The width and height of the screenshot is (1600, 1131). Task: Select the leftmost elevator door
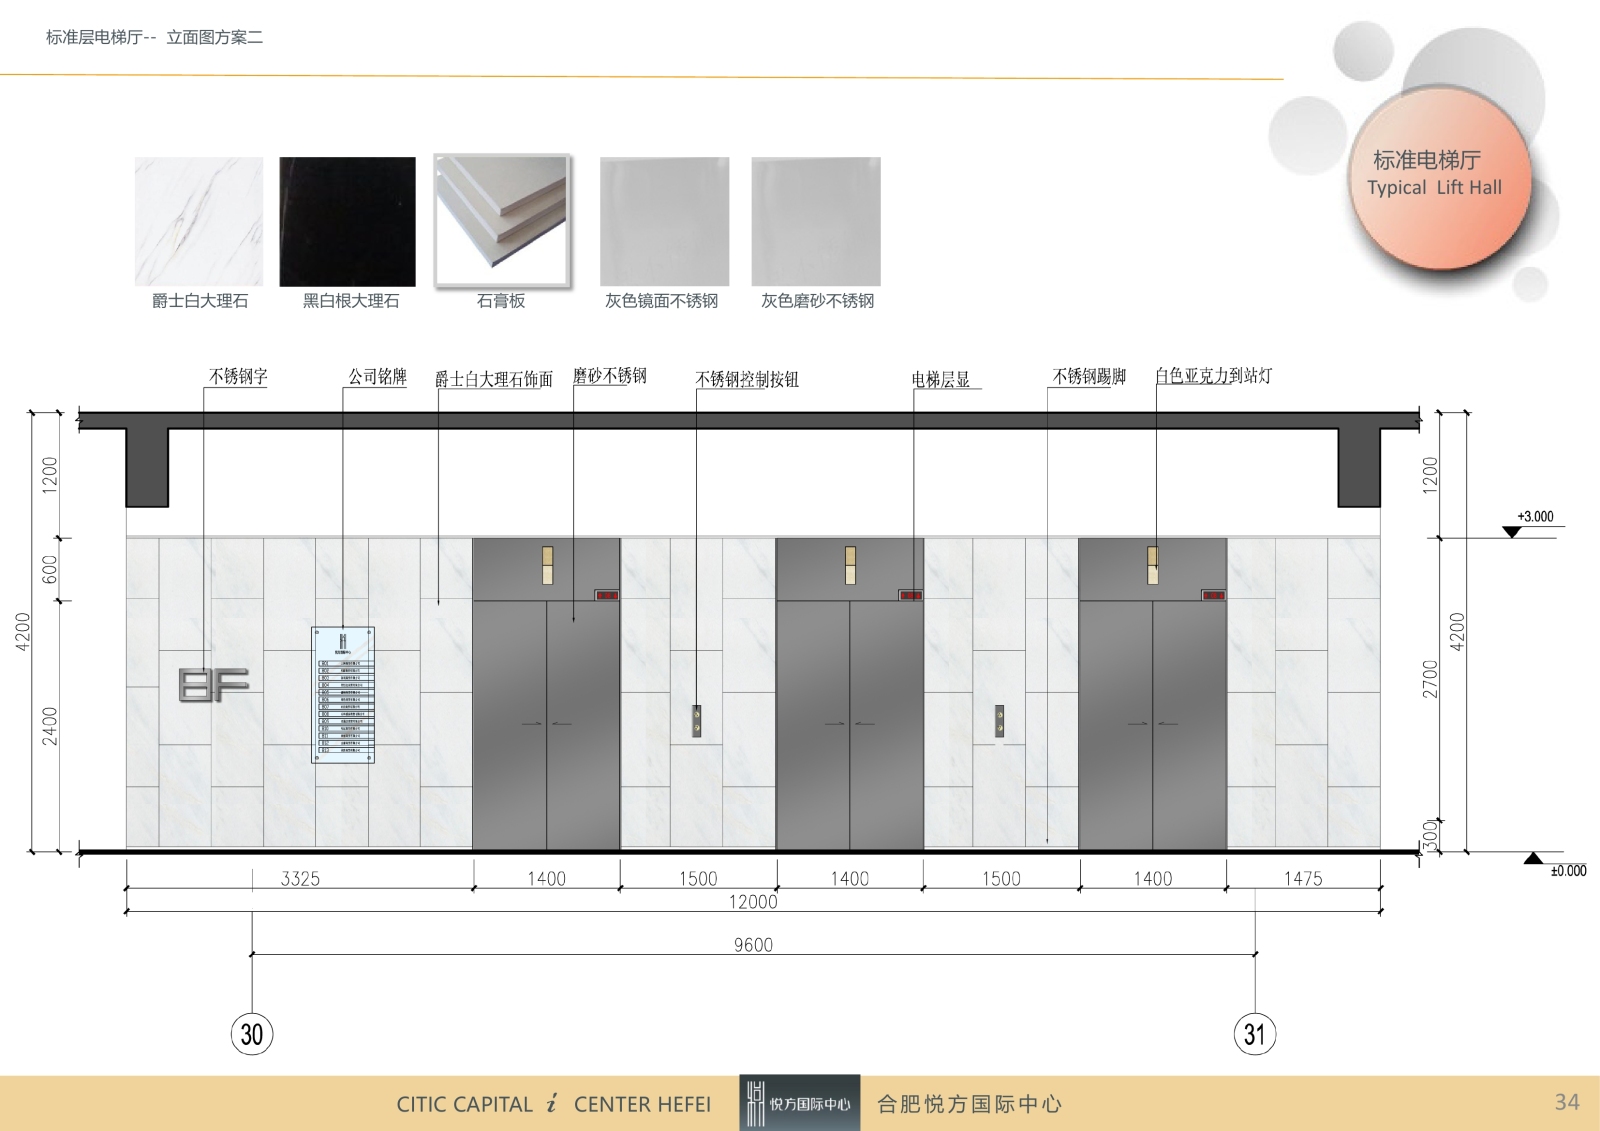pyautogui.click(x=547, y=725)
